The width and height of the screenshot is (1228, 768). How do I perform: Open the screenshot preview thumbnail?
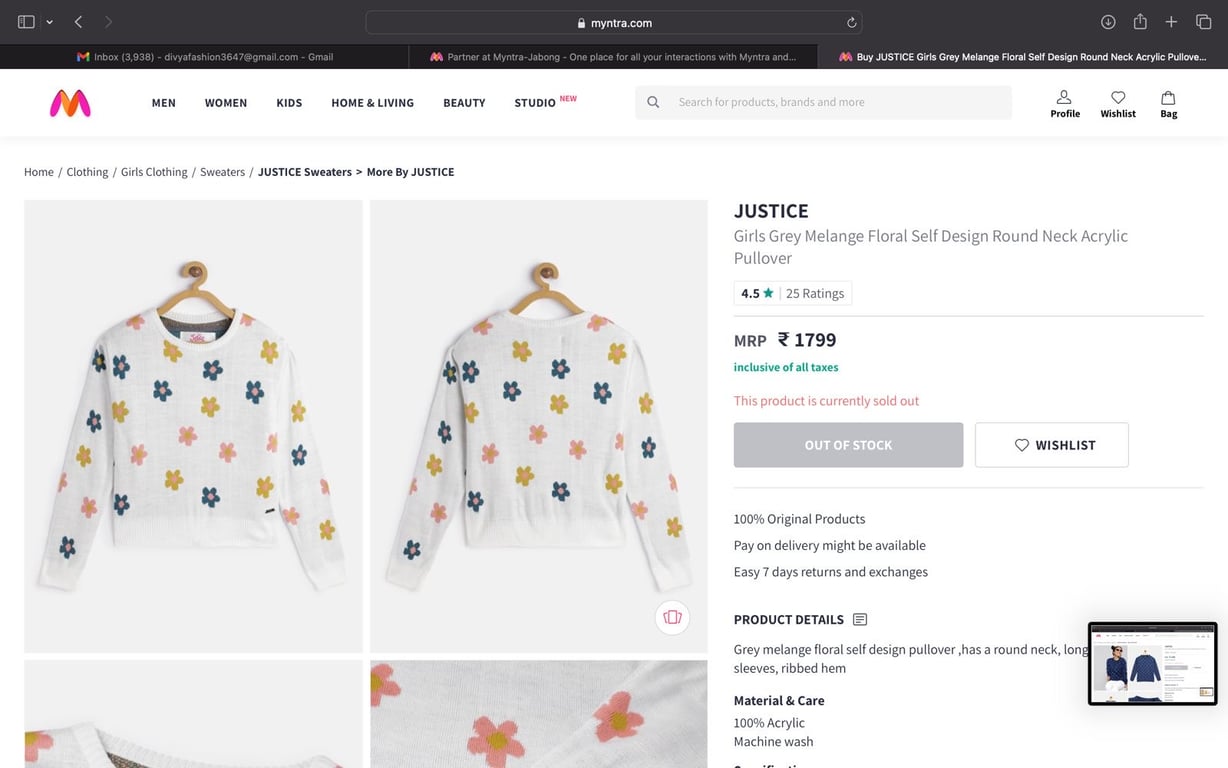[1152, 664]
